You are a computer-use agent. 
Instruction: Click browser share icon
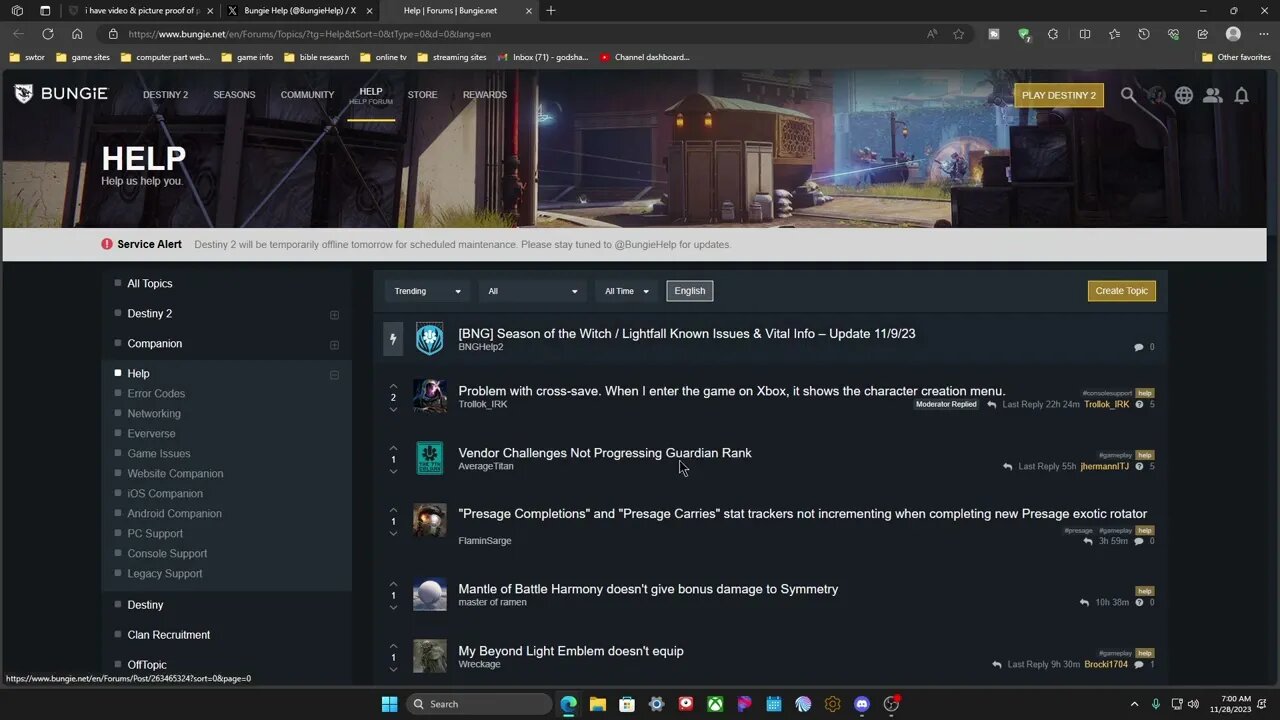[1203, 33]
